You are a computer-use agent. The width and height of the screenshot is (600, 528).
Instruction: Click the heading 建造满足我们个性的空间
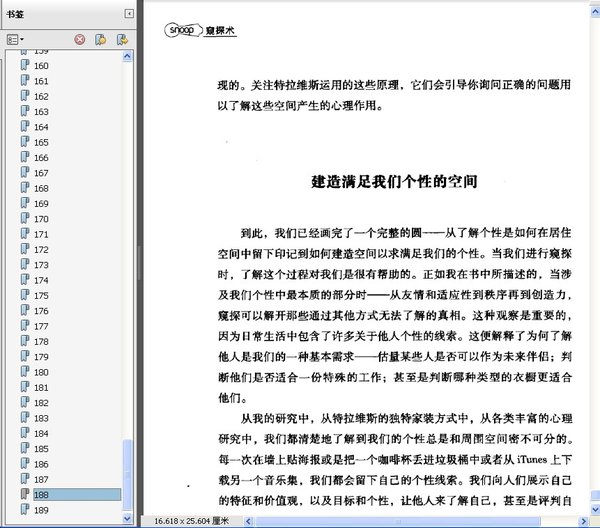tap(394, 181)
